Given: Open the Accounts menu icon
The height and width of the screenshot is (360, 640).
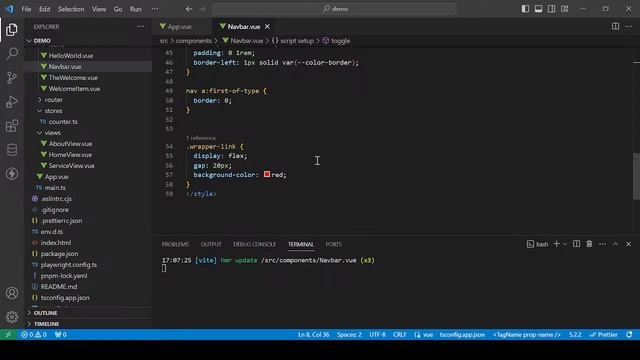Looking at the screenshot, I should click(x=12, y=293).
